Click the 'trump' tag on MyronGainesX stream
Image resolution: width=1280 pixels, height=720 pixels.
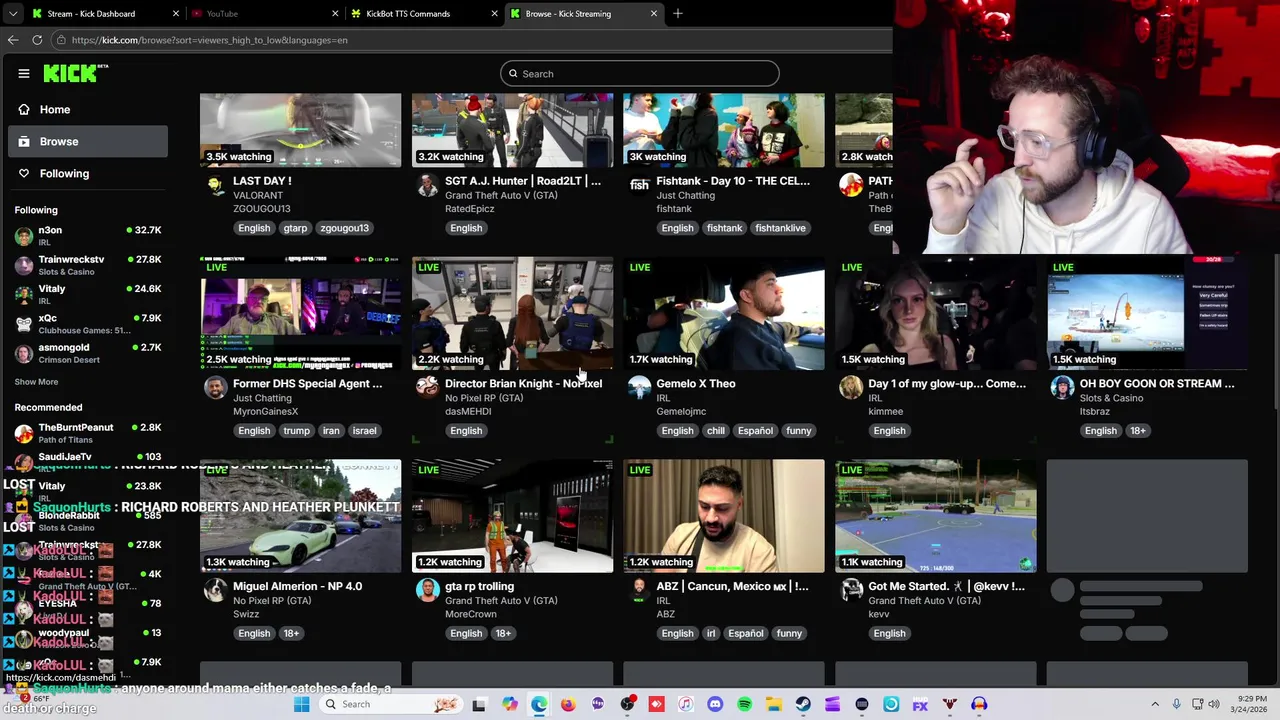(296, 431)
